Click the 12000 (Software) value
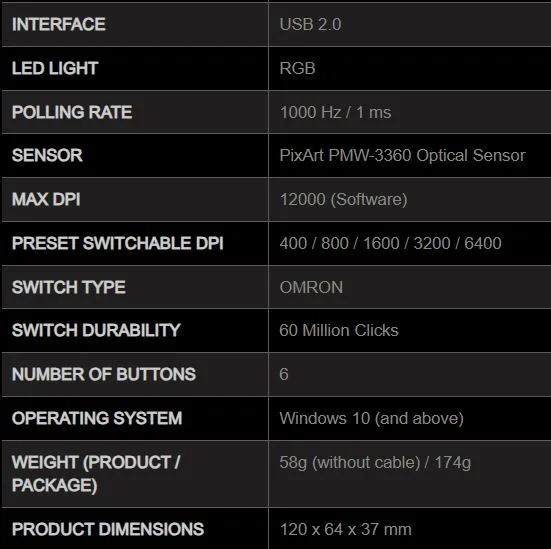Viewport: 551px width, 549px height. click(x=343, y=199)
